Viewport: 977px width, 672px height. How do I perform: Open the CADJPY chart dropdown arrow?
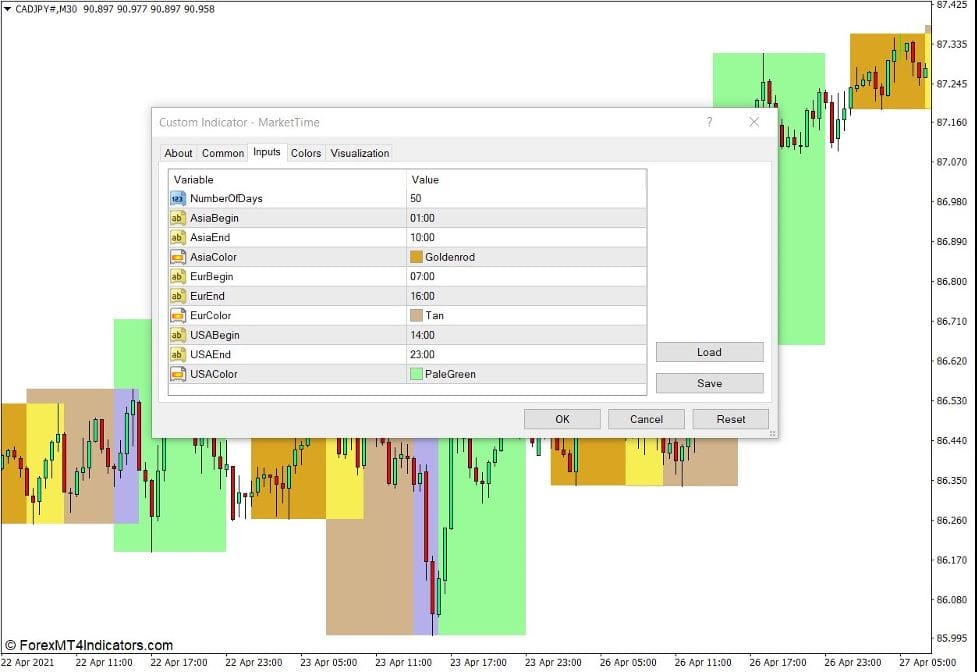pos(9,7)
